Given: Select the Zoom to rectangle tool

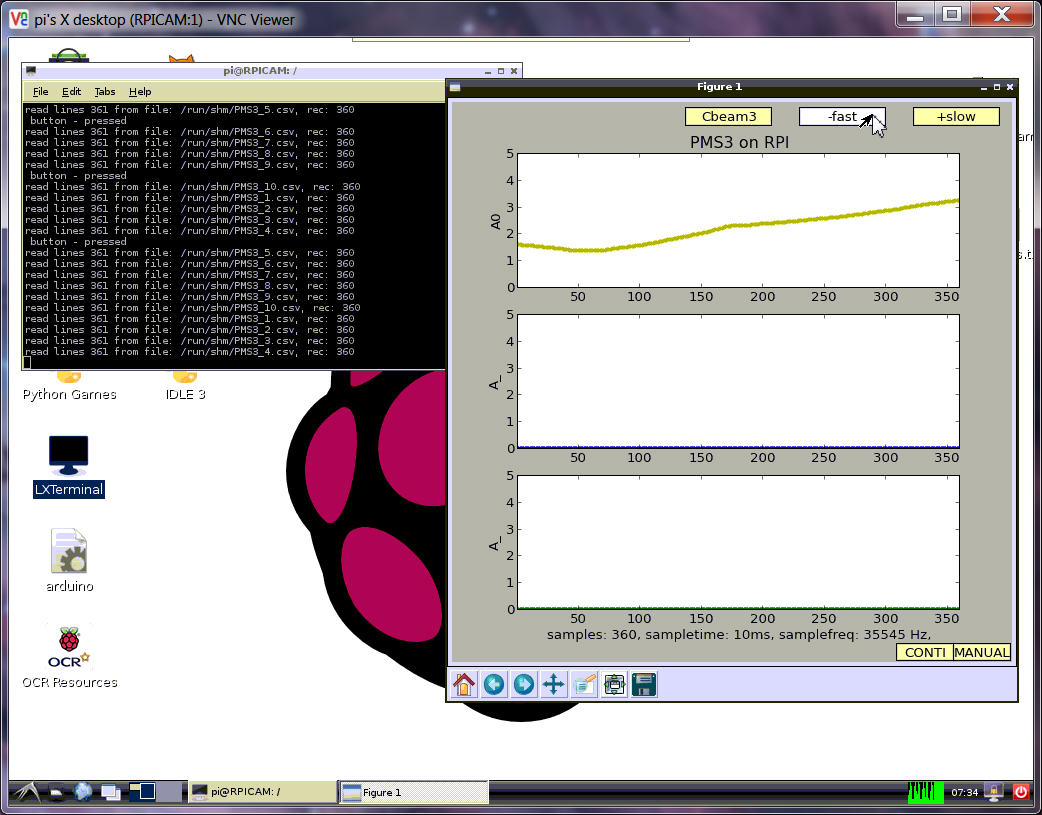Looking at the screenshot, I should (584, 684).
